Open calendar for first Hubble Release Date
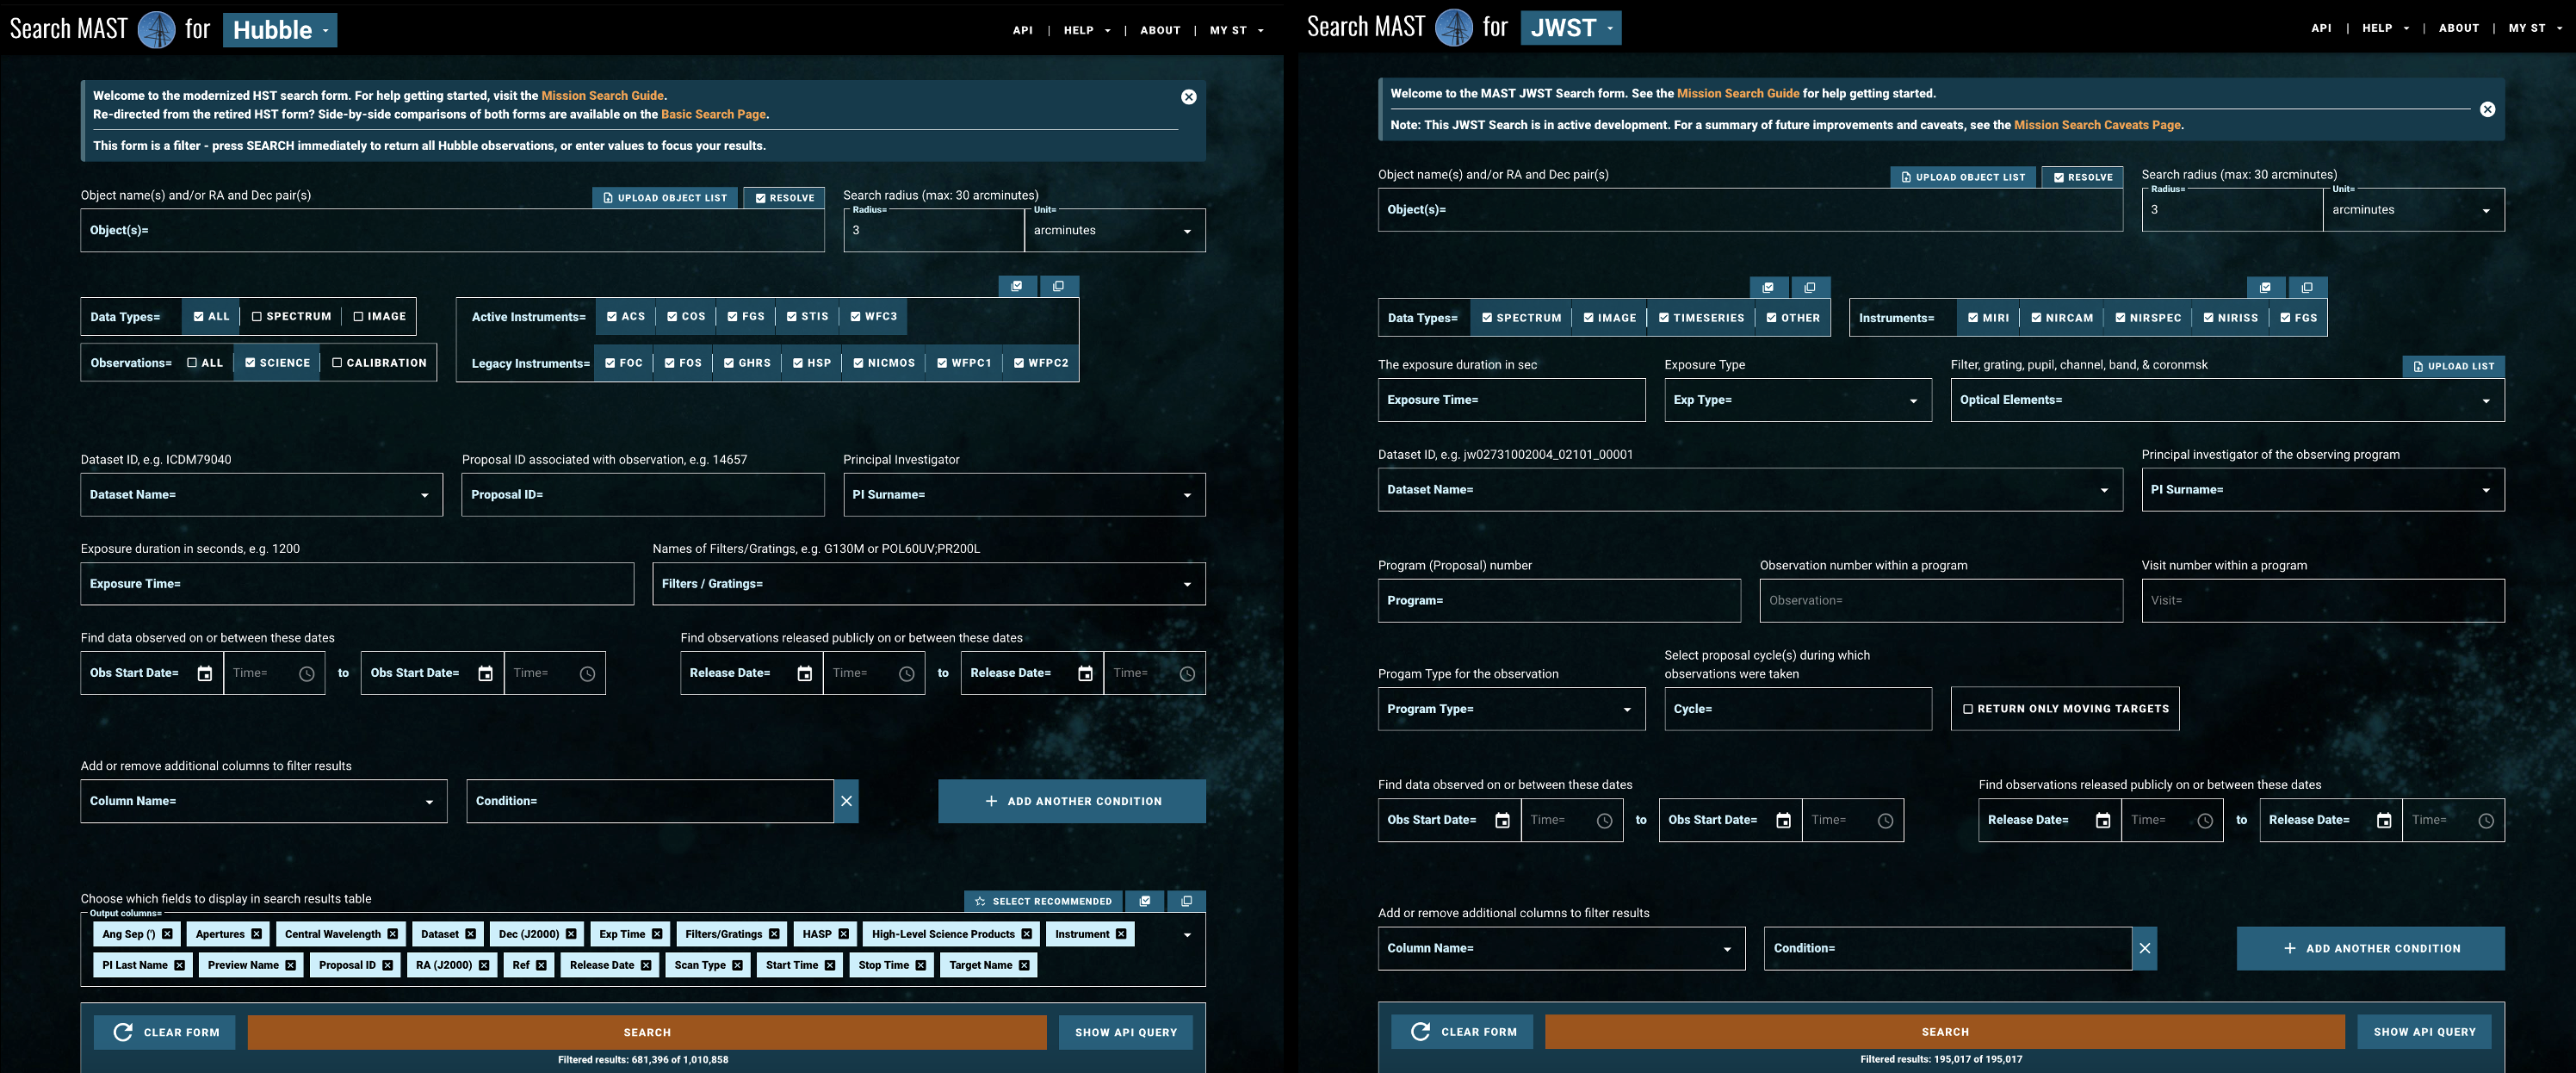2576x1073 pixels. tap(804, 673)
